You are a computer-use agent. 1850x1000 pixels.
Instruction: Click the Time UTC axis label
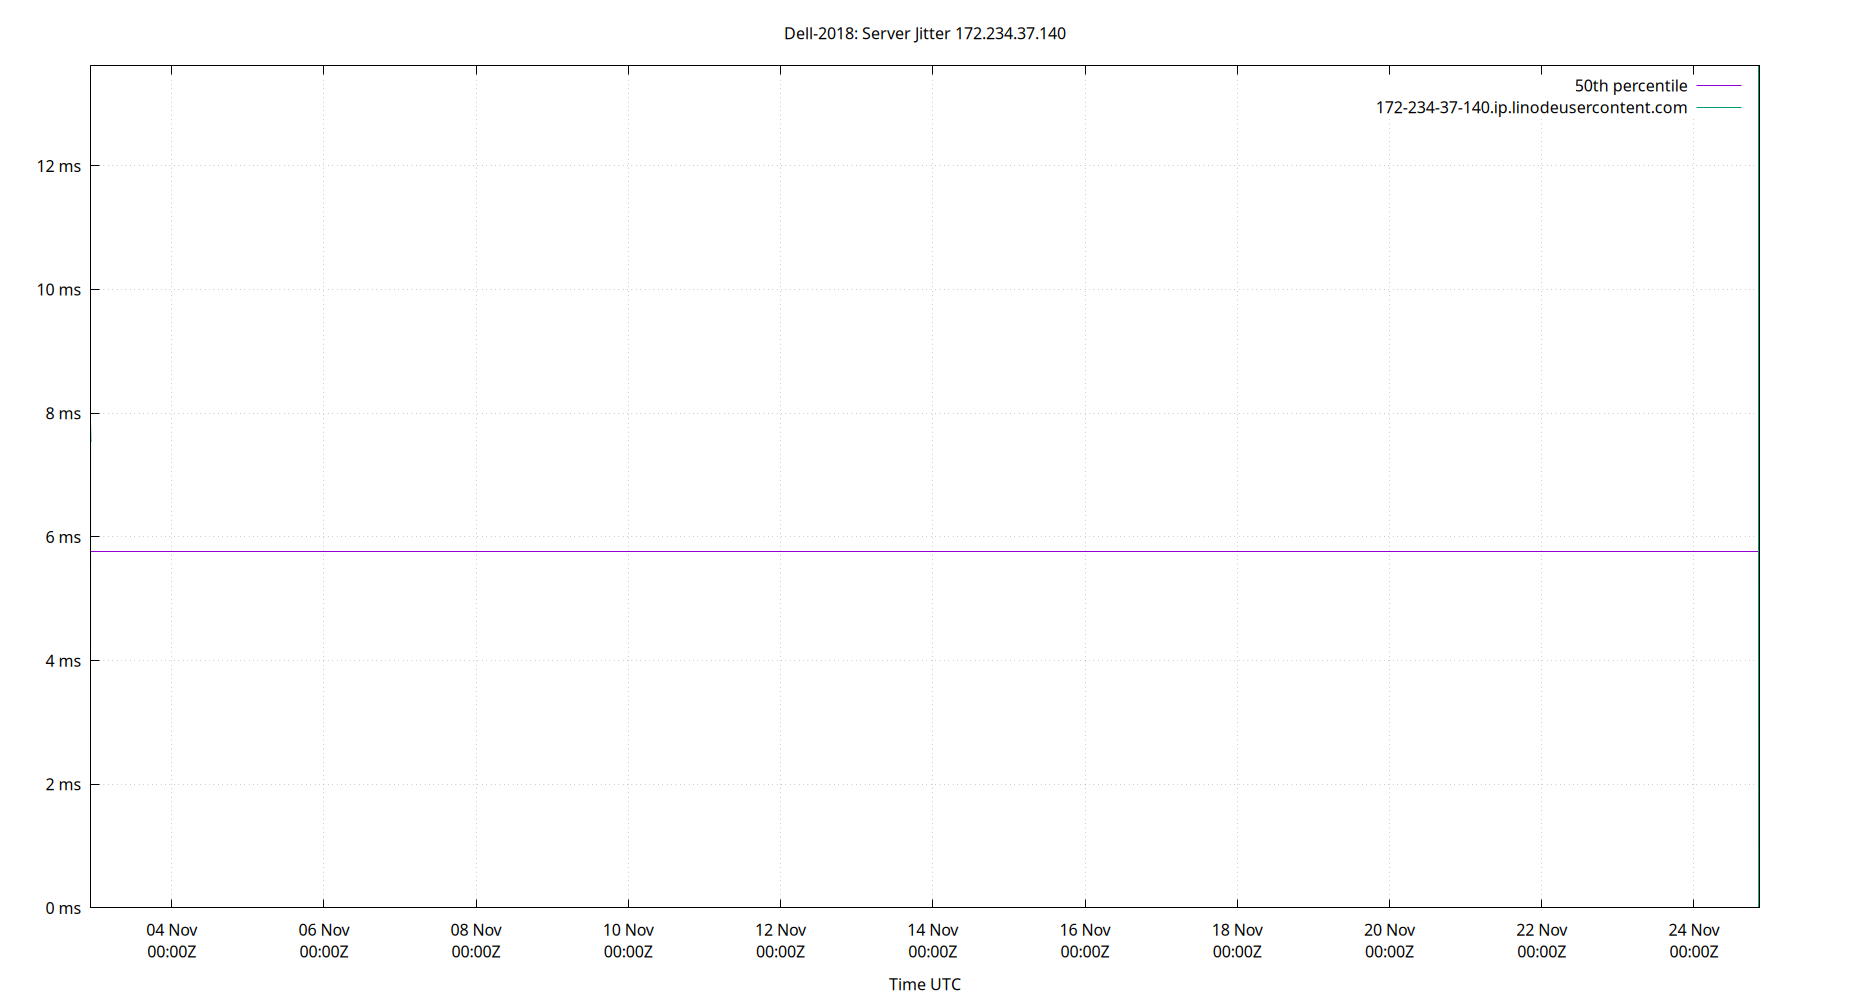pos(924,984)
